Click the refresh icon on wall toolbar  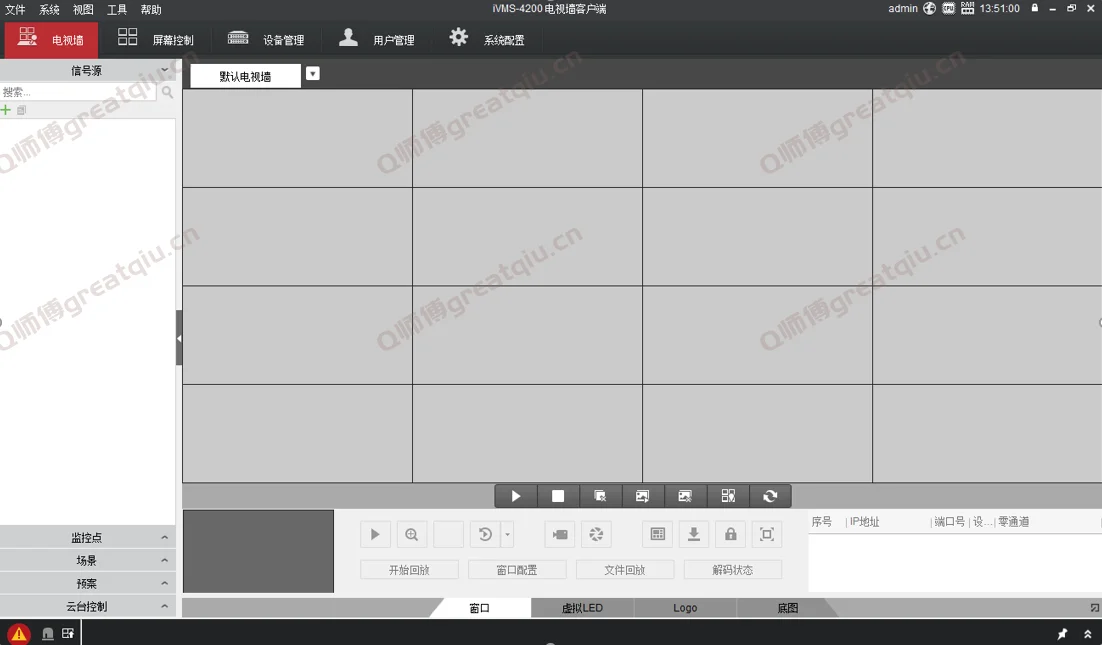(770, 496)
